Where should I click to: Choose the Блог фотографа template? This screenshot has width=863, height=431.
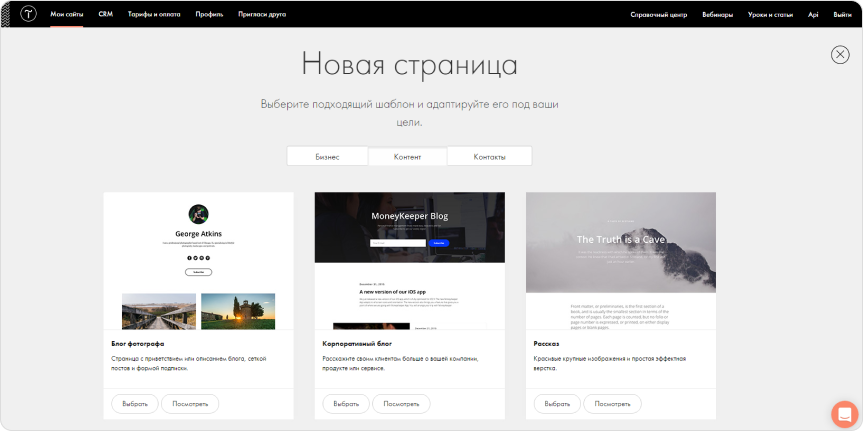(x=135, y=404)
